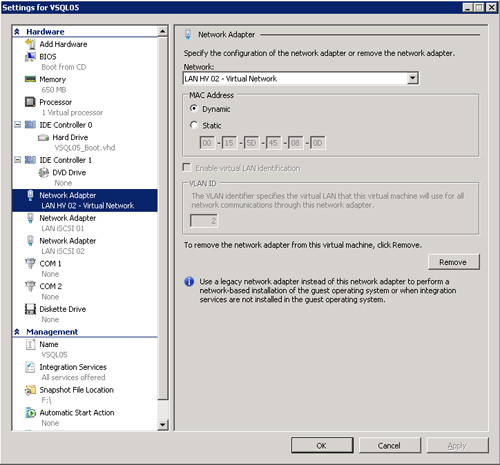
Task: Click the Network Adapter header icon
Action: 188,34
